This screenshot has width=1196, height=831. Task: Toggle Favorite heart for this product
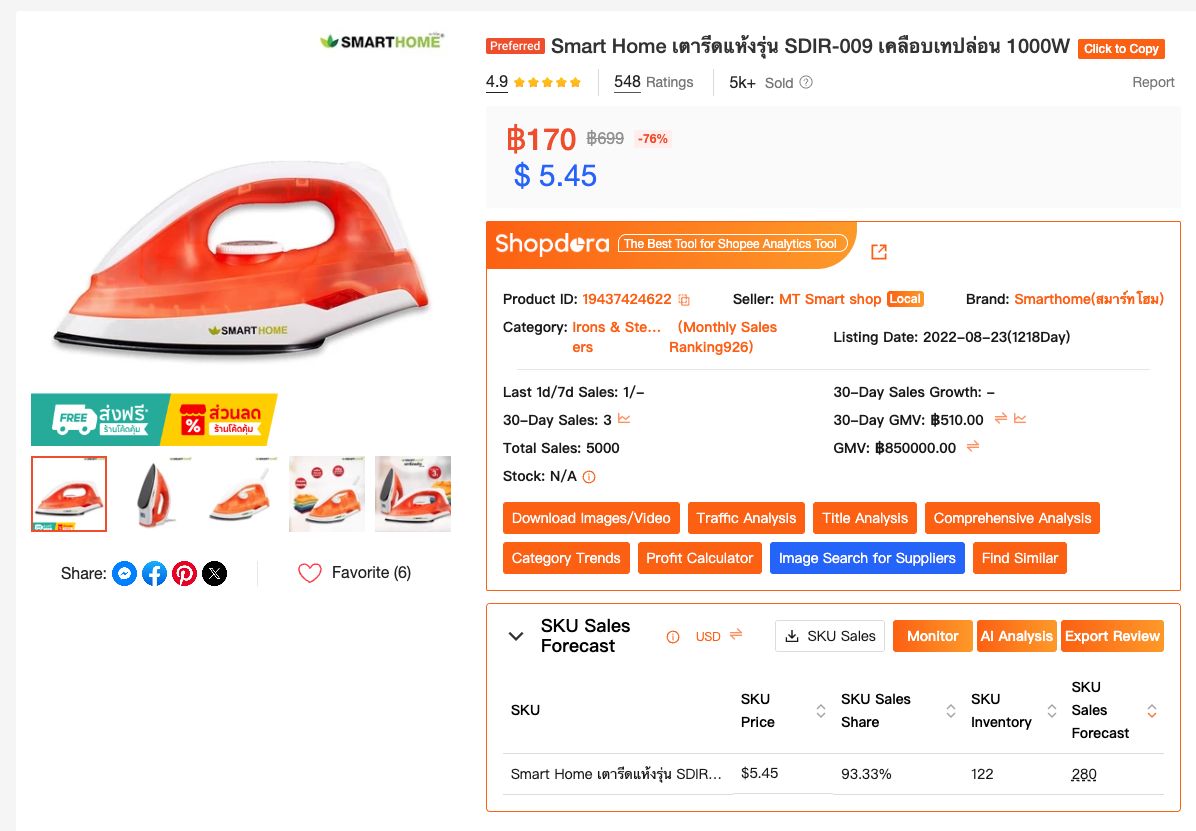pos(310,573)
